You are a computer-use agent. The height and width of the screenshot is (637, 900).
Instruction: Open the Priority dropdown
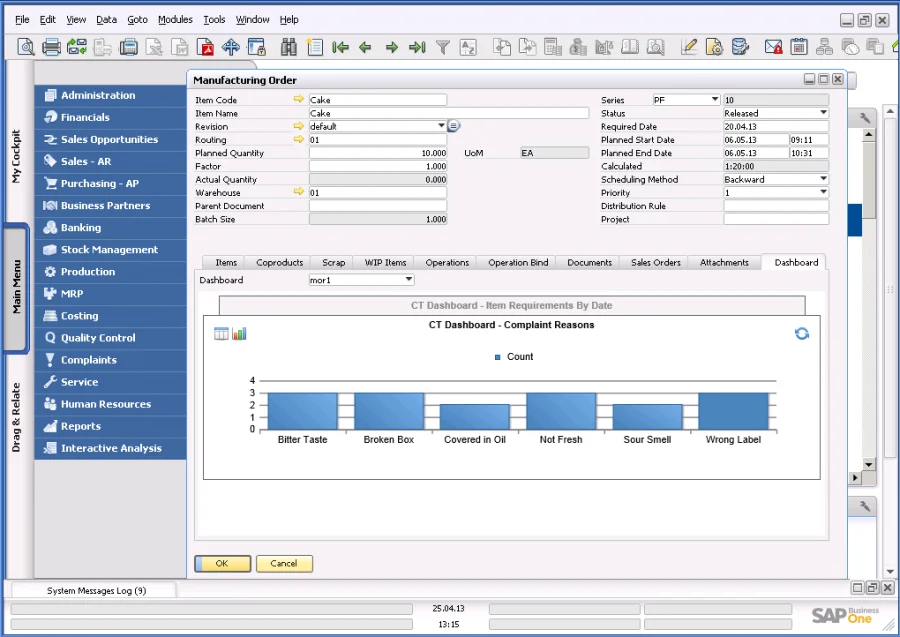(x=824, y=192)
